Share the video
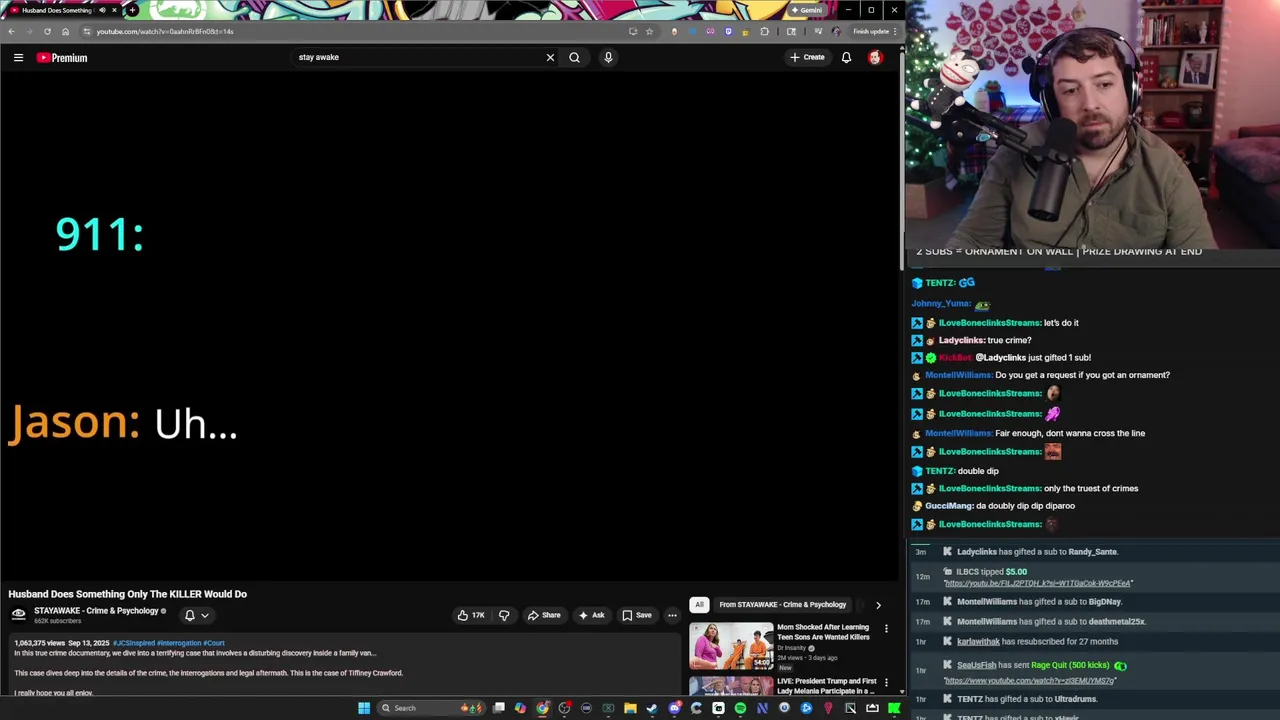The width and height of the screenshot is (1280, 720). point(544,615)
